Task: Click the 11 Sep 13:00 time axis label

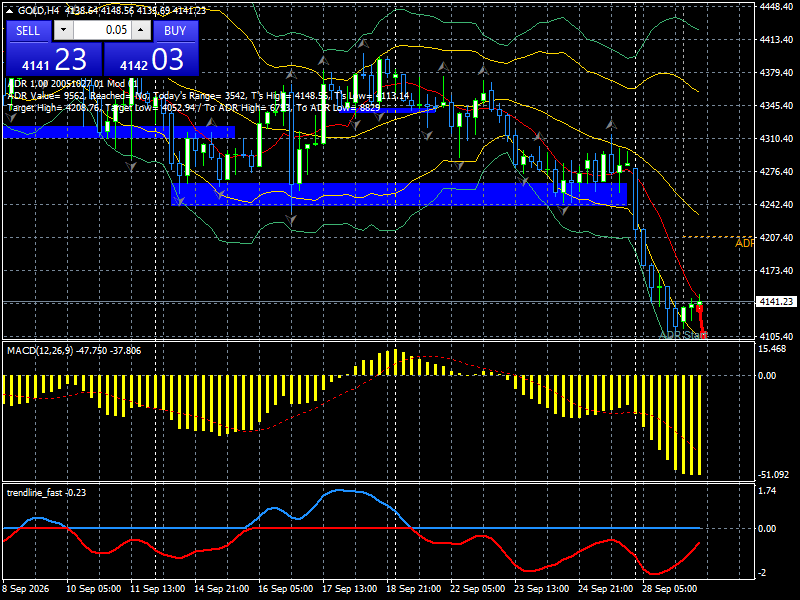Action: pos(158,589)
